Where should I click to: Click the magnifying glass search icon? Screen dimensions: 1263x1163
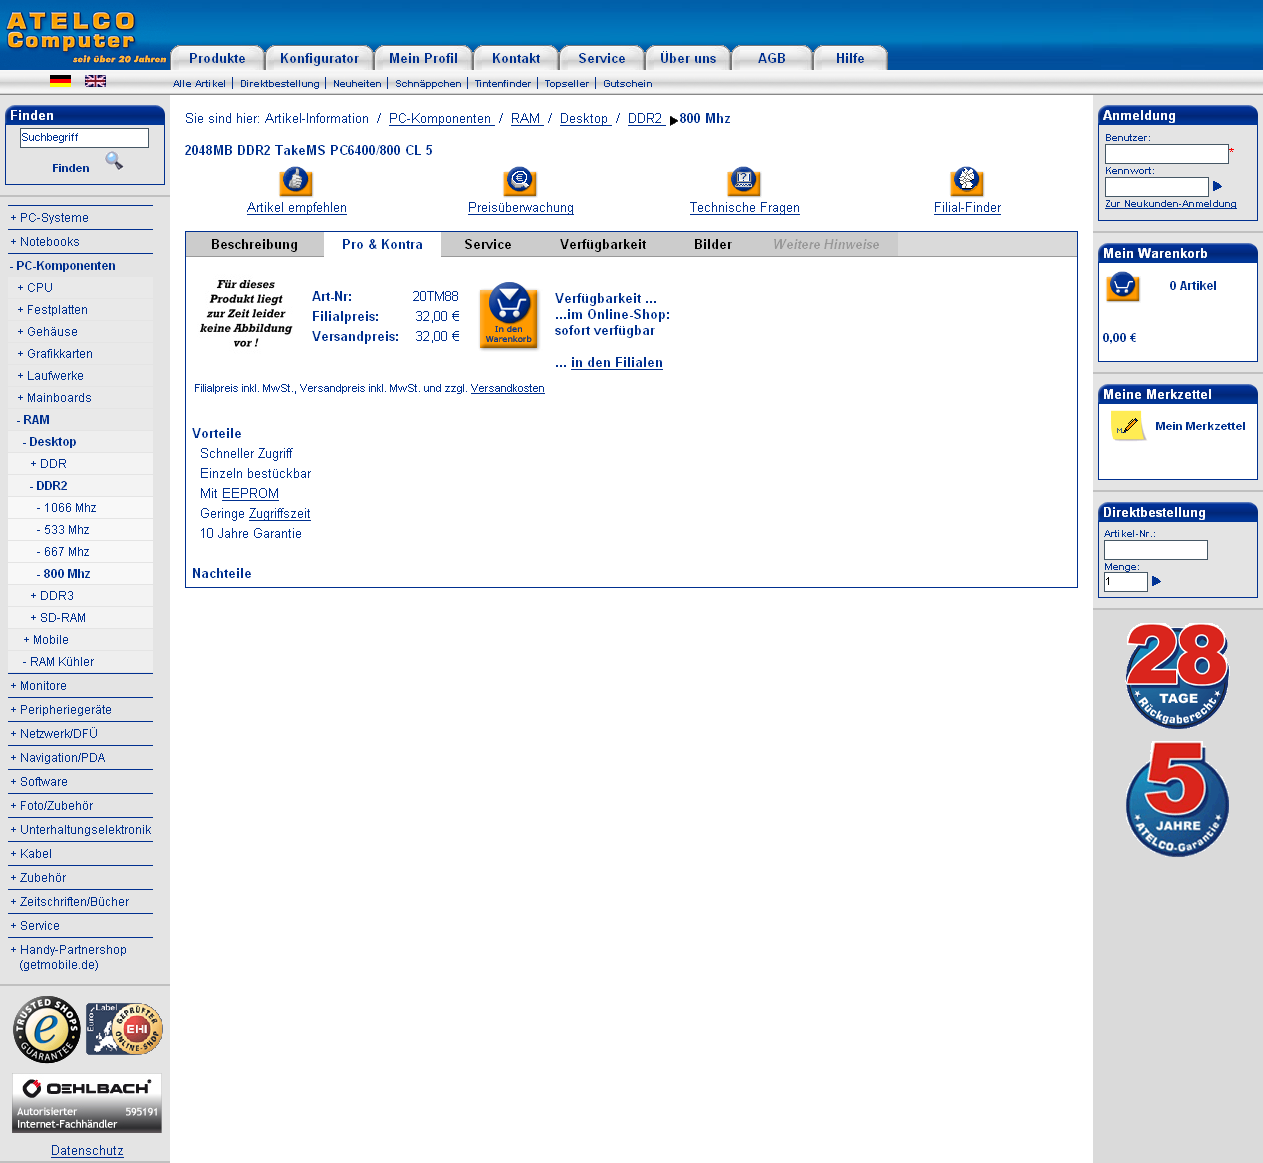[114, 161]
